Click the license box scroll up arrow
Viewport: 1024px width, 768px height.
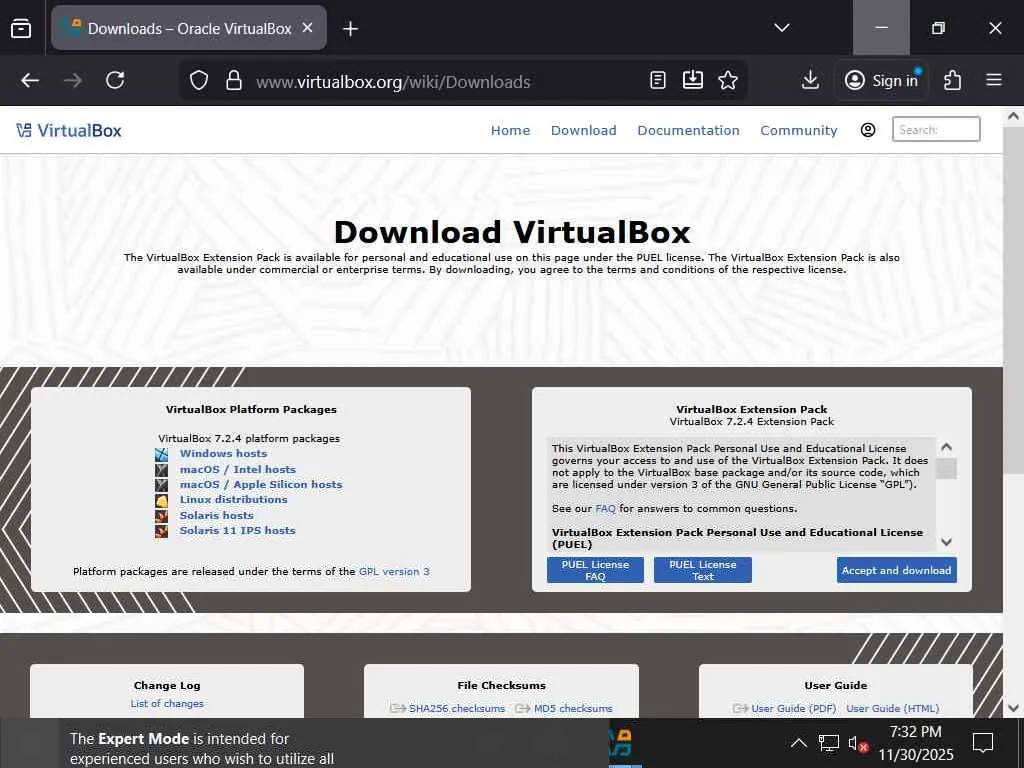point(946,447)
